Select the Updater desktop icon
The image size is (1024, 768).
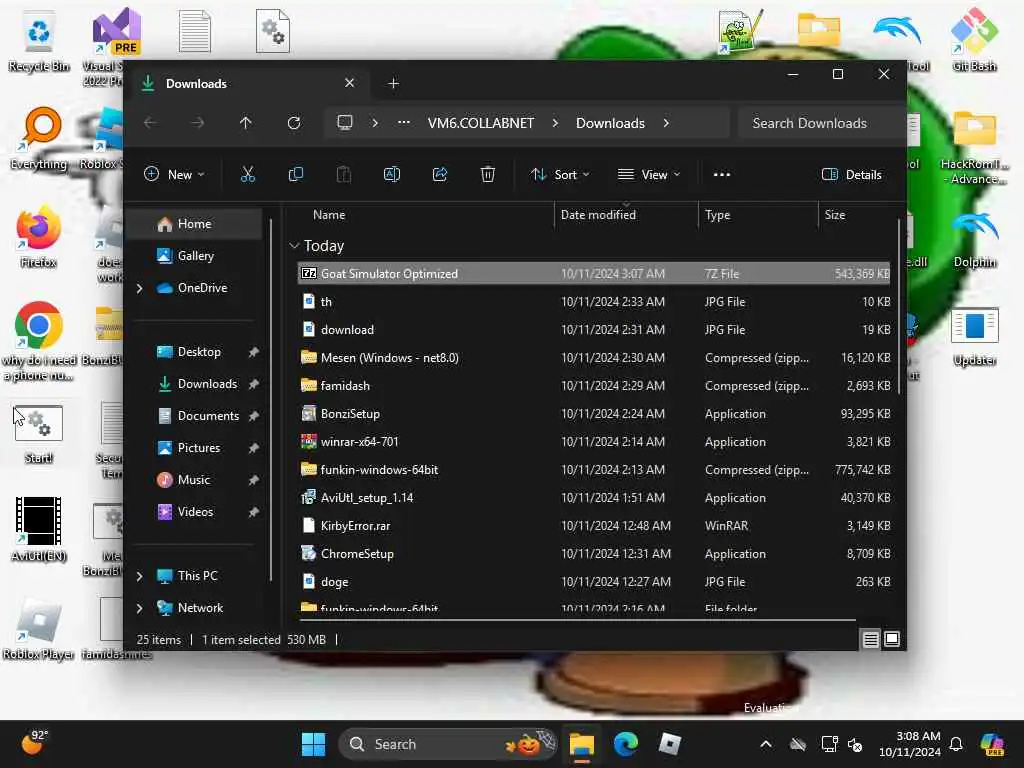[974, 336]
